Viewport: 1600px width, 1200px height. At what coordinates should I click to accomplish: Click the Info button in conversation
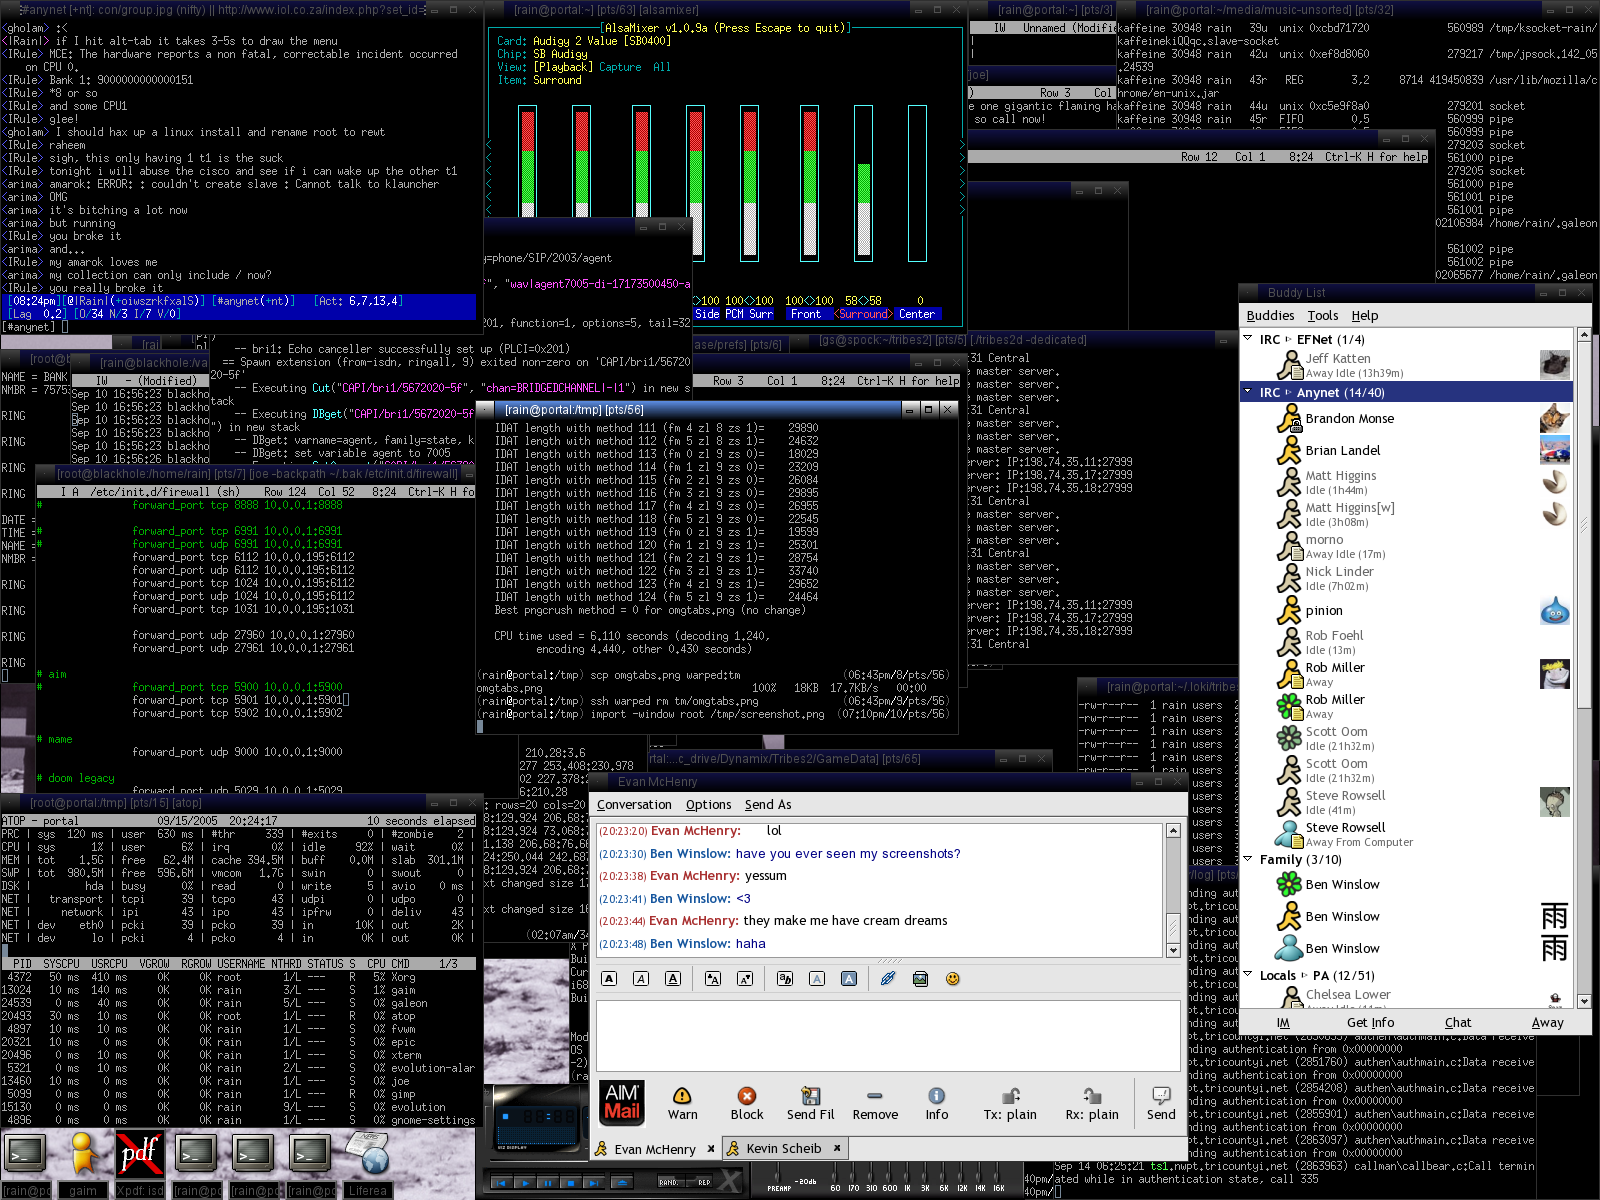coord(937,1104)
